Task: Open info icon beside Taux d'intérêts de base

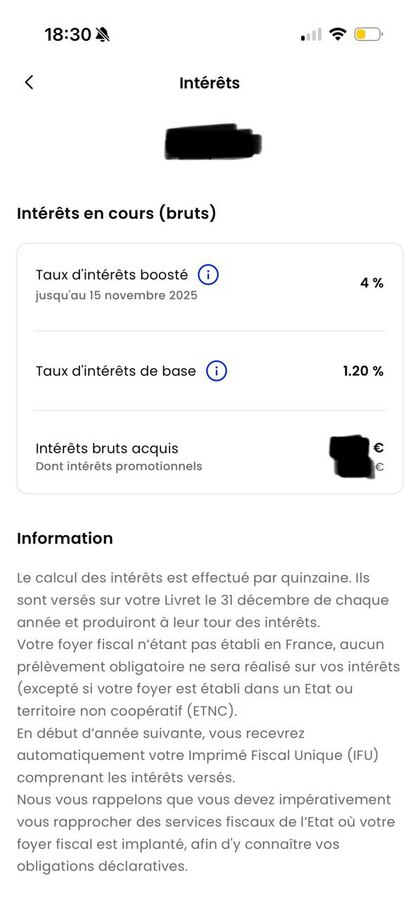Action: click(x=217, y=371)
